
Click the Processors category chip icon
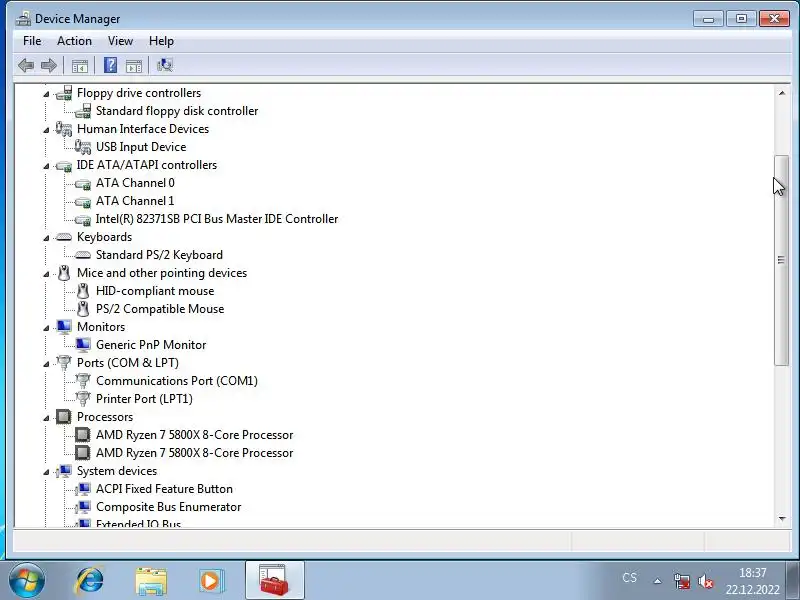point(64,417)
